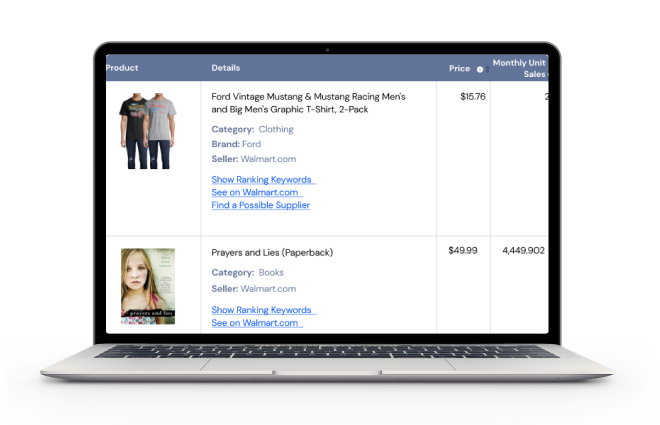Select the Prayers and Lies (Paperback) title
Viewport: 660px width, 425px height.
click(x=272, y=252)
